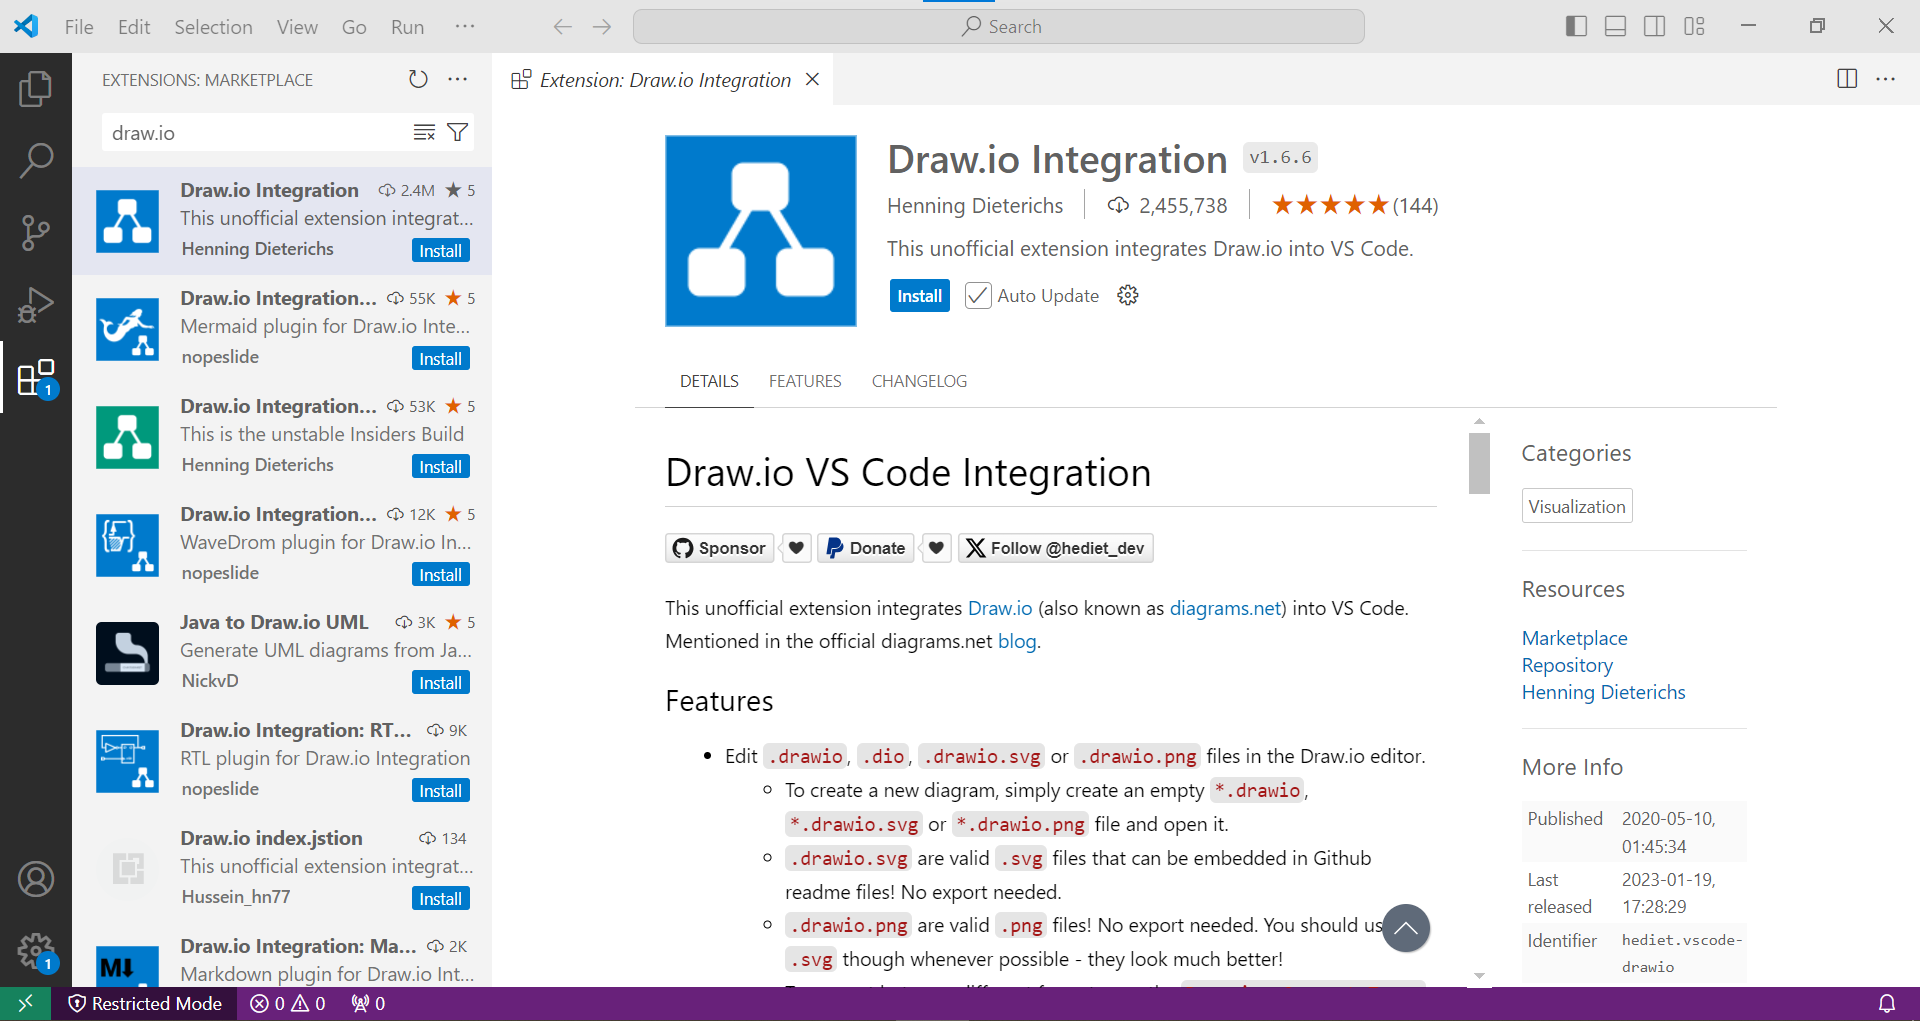1920x1021 pixels.
Task: Click the readme vertical scrollbar thumb
Action: 1479,463
